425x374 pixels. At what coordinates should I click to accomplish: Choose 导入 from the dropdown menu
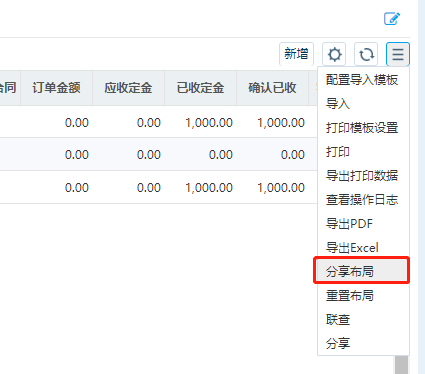point(362,104)
